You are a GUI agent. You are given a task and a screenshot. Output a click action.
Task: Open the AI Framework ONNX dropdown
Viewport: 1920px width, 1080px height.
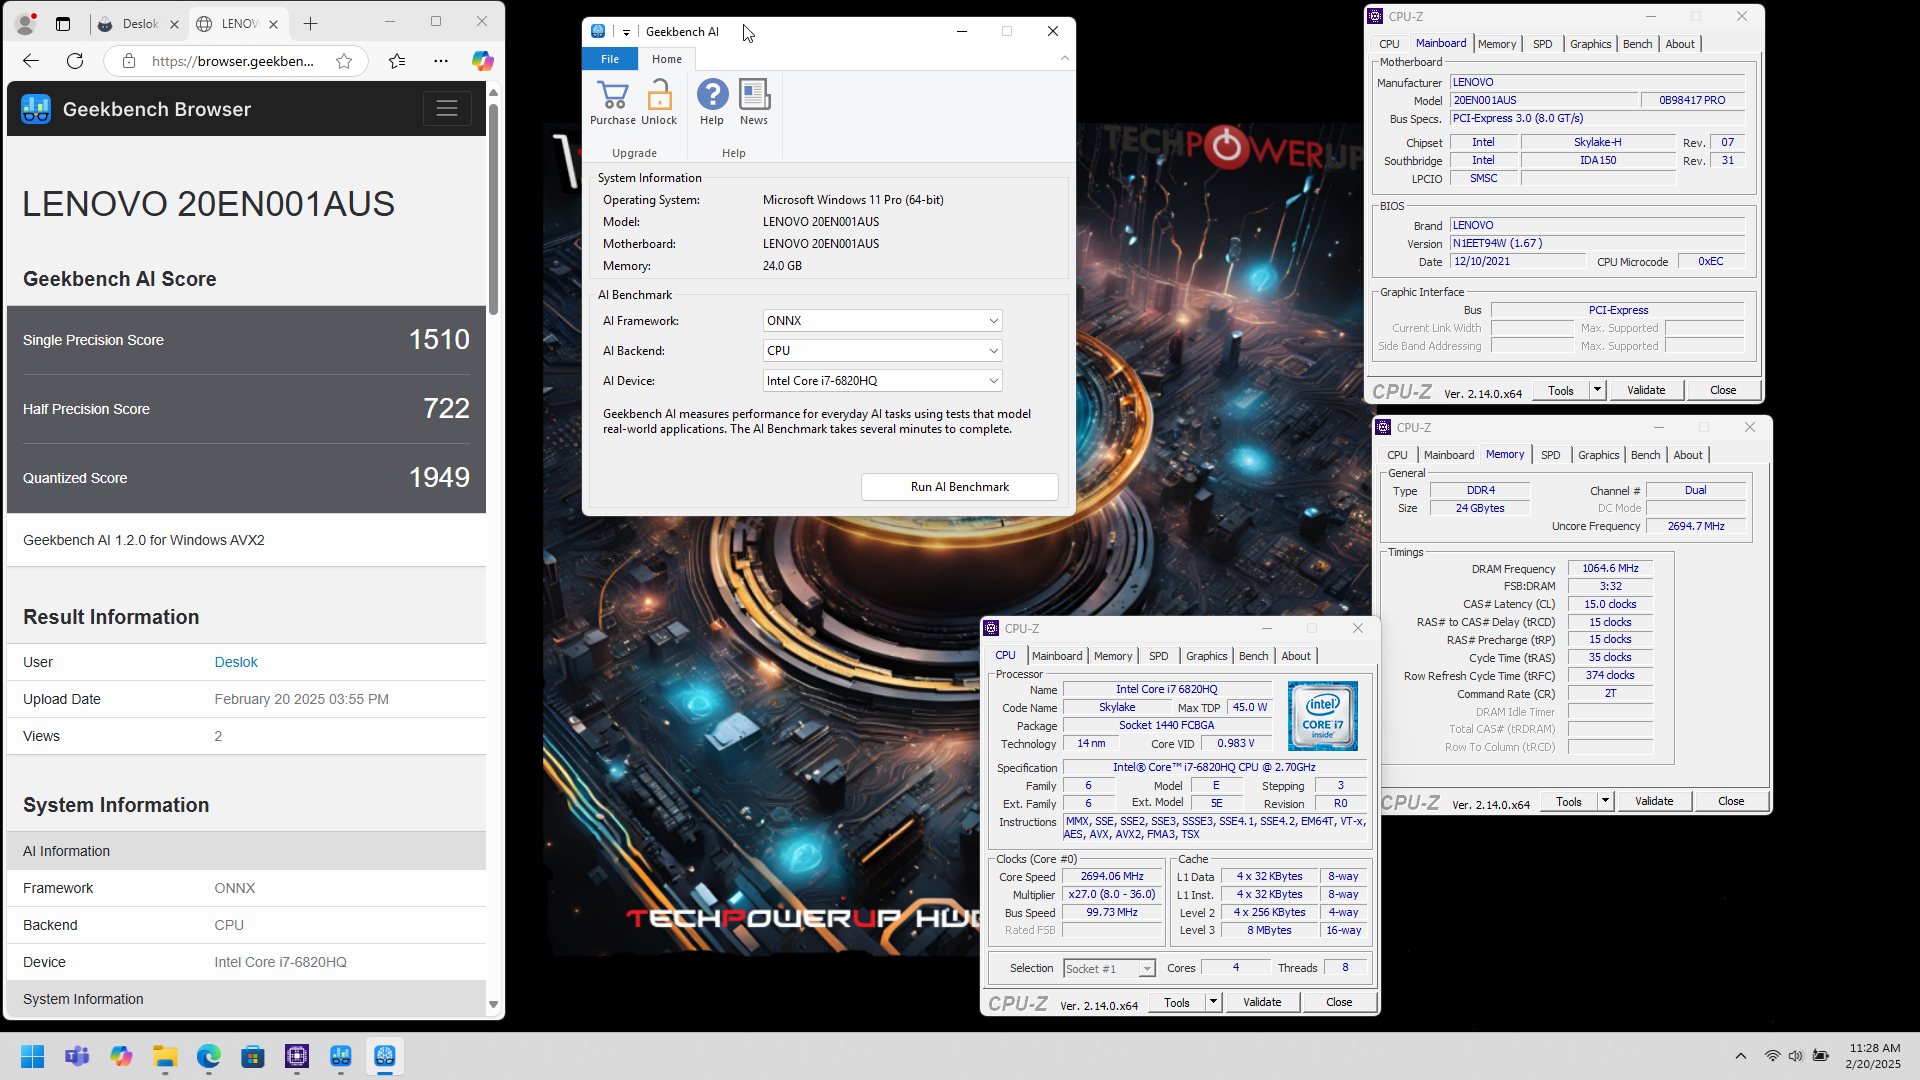click(882, 321)
